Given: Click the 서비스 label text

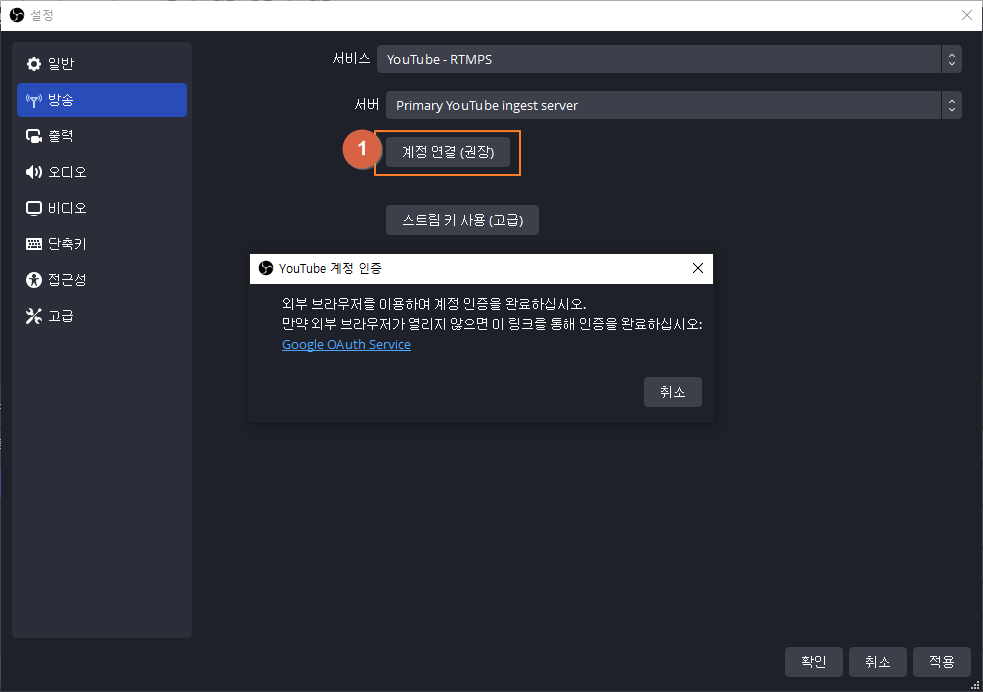Looking at the screenshot, I should pyautogui.click(x=351, y=59).
